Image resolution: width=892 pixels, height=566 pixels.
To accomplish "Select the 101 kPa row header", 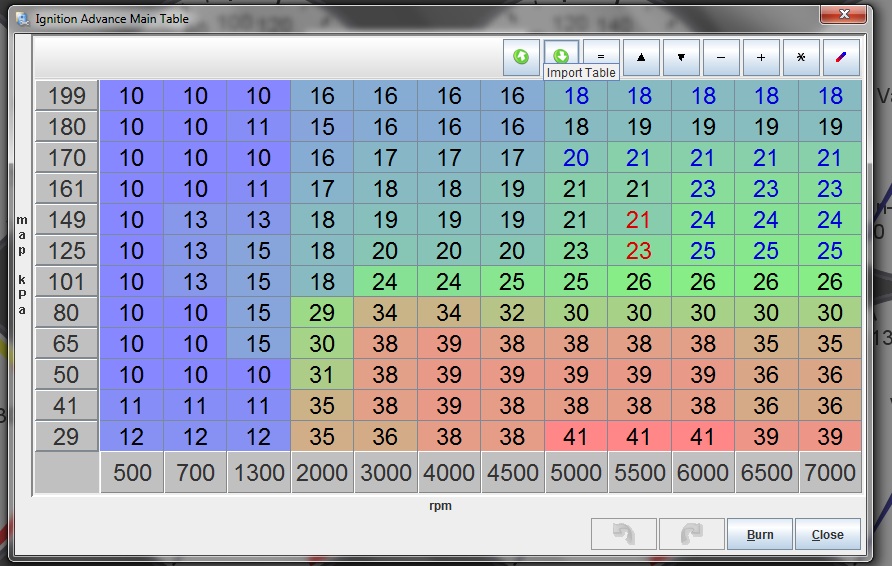I will point(67,282).
